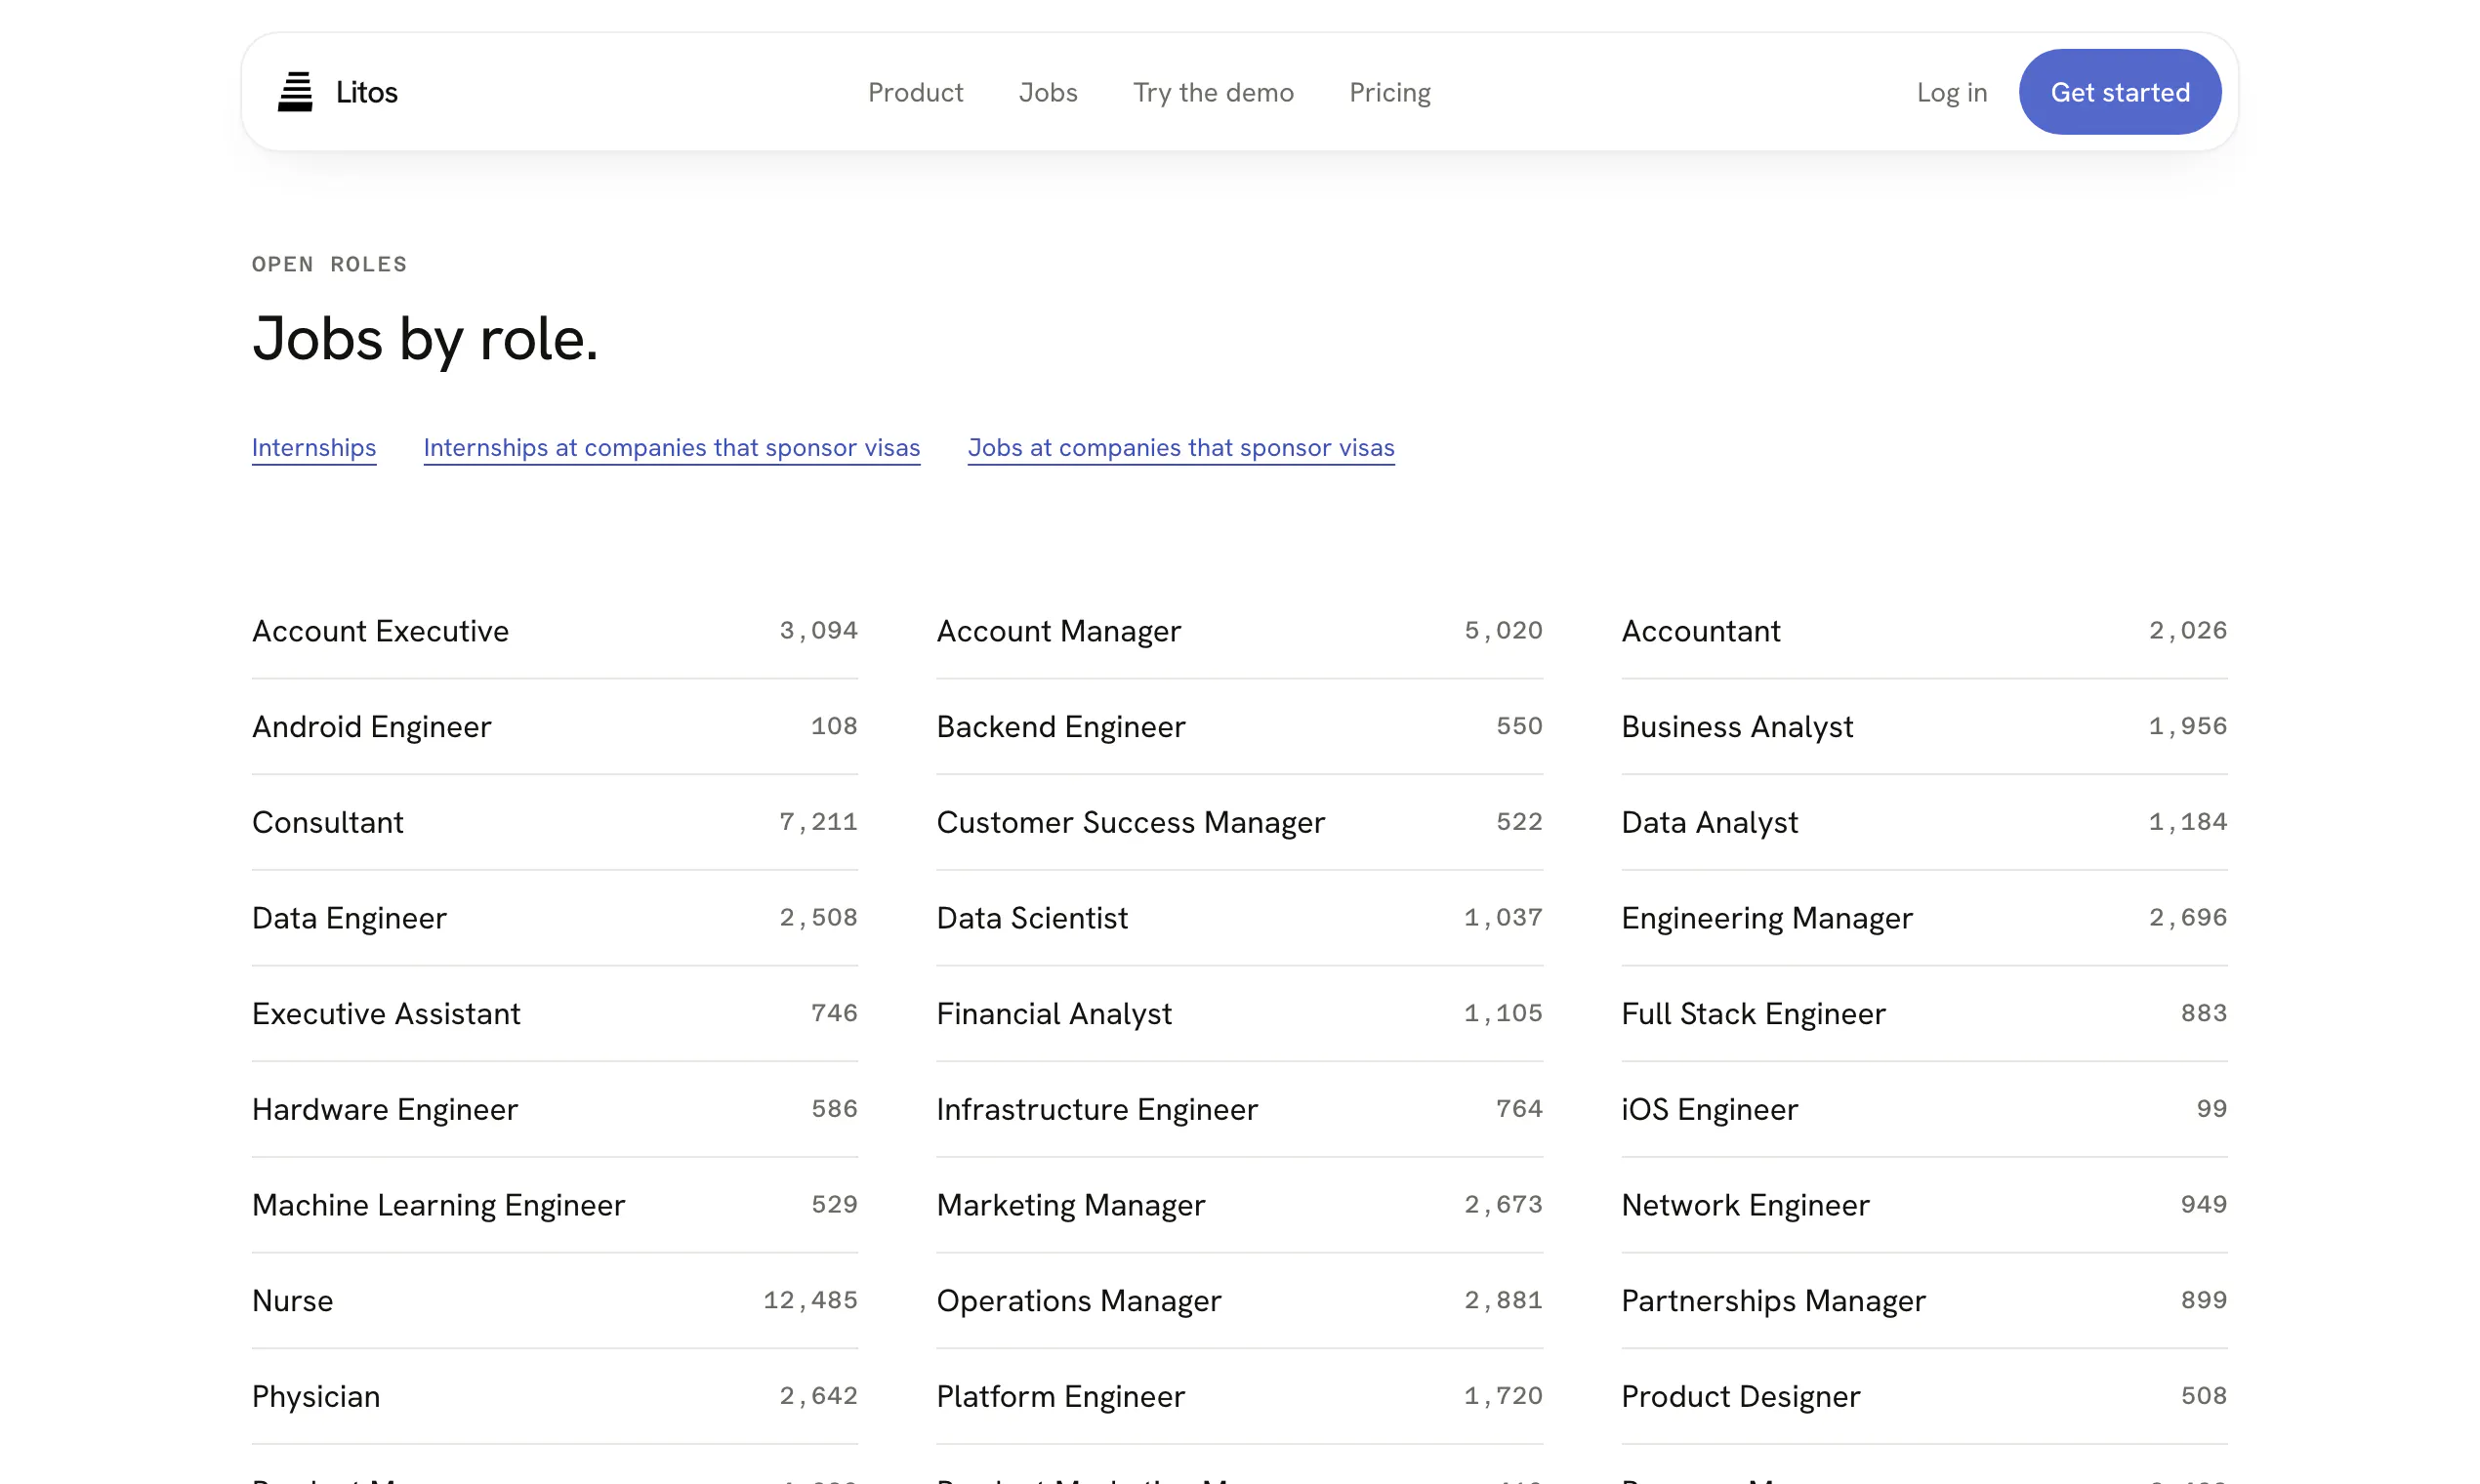The height and width of the screenshot is (1484, 2480).
Task: Open Network Engineer jobs
Action: pos(1924,1206)
